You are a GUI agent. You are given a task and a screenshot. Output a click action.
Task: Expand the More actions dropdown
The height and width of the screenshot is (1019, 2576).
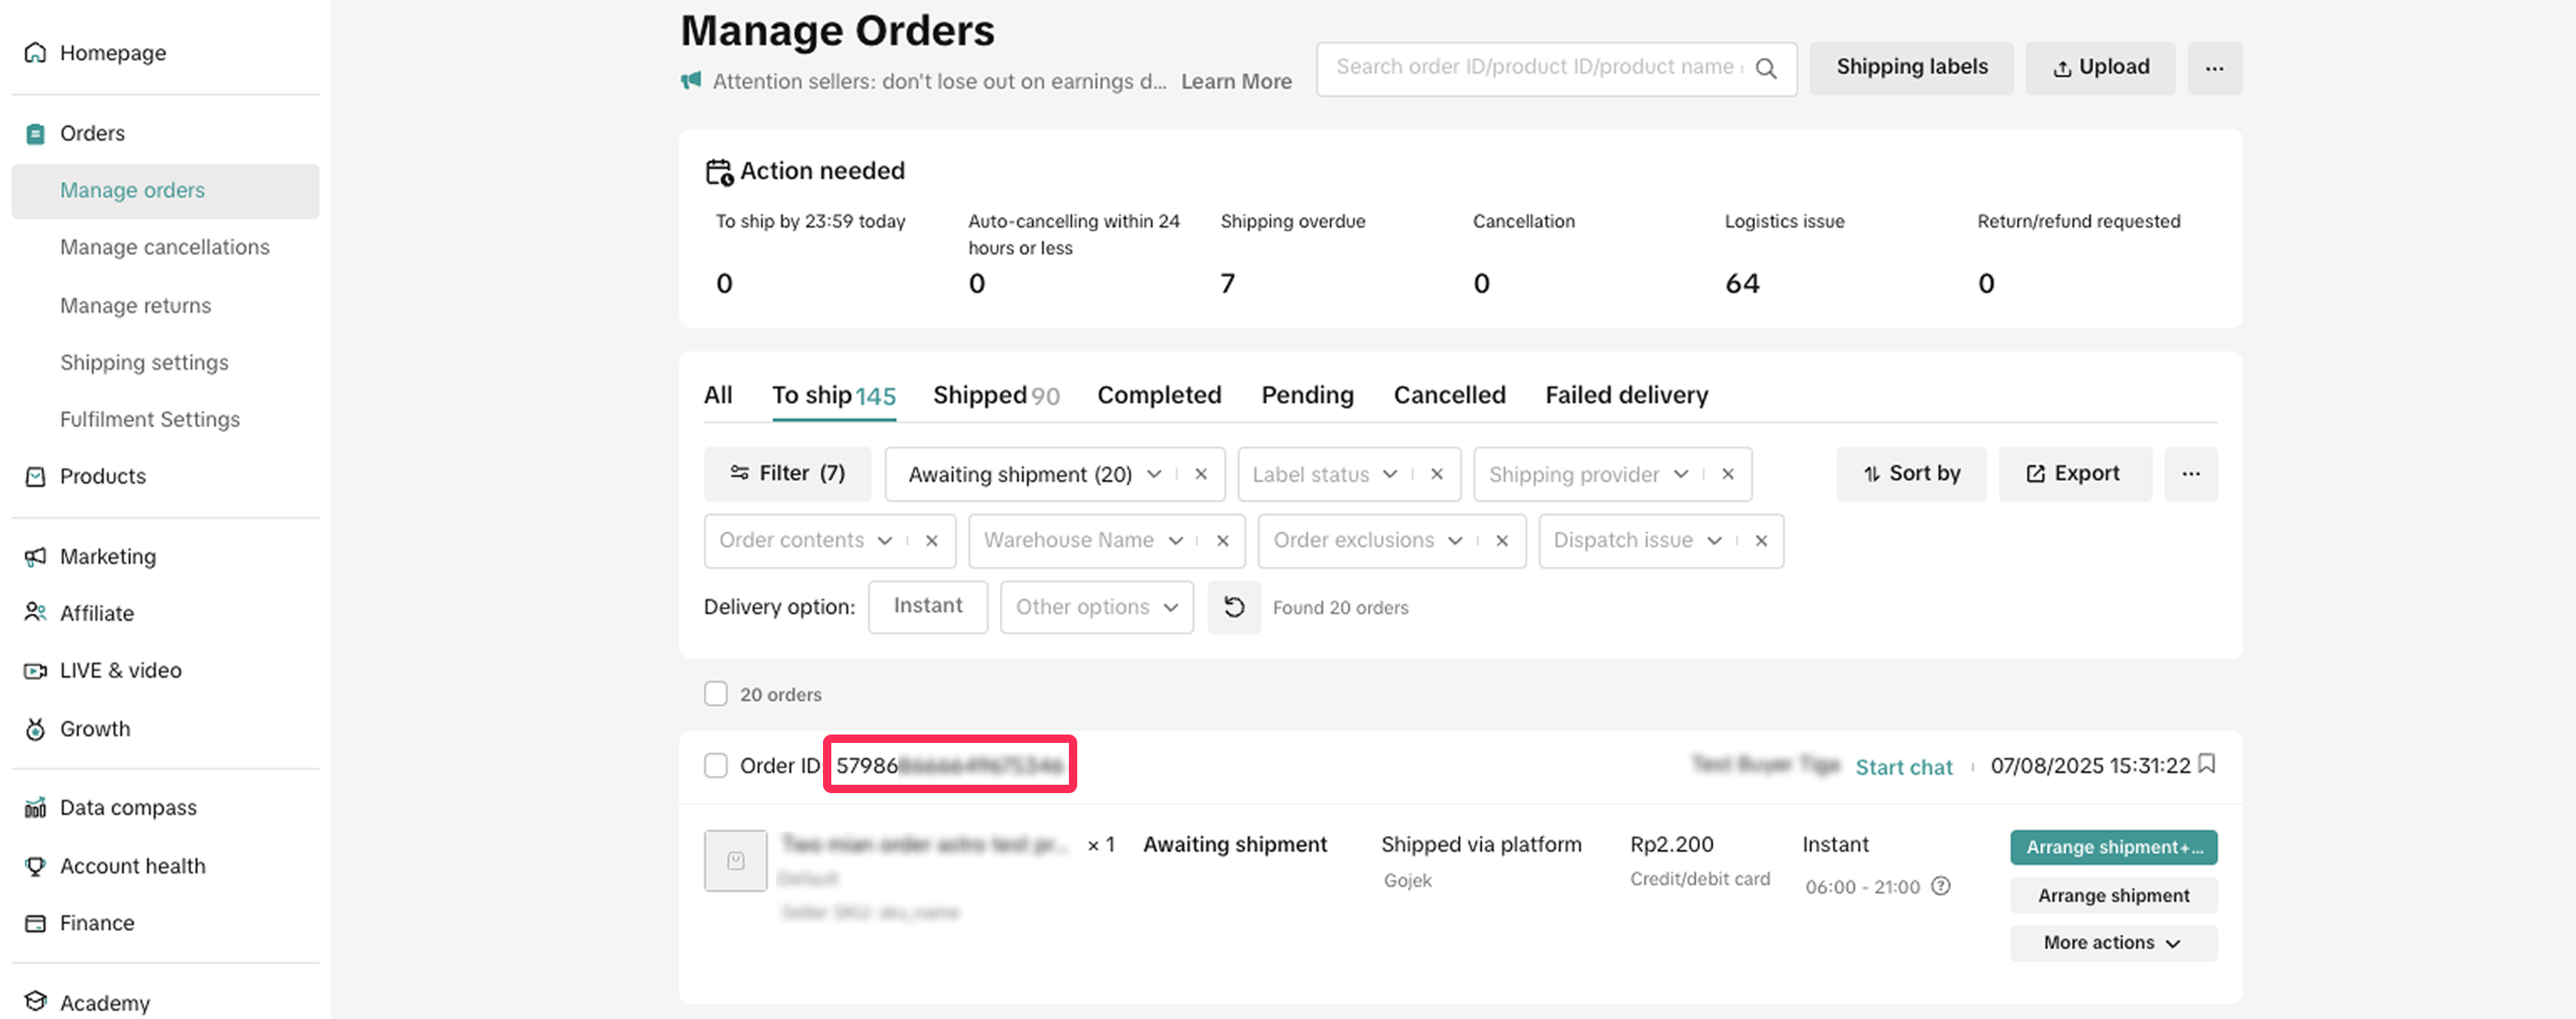pyautogui.click(x=2112, y=943)
